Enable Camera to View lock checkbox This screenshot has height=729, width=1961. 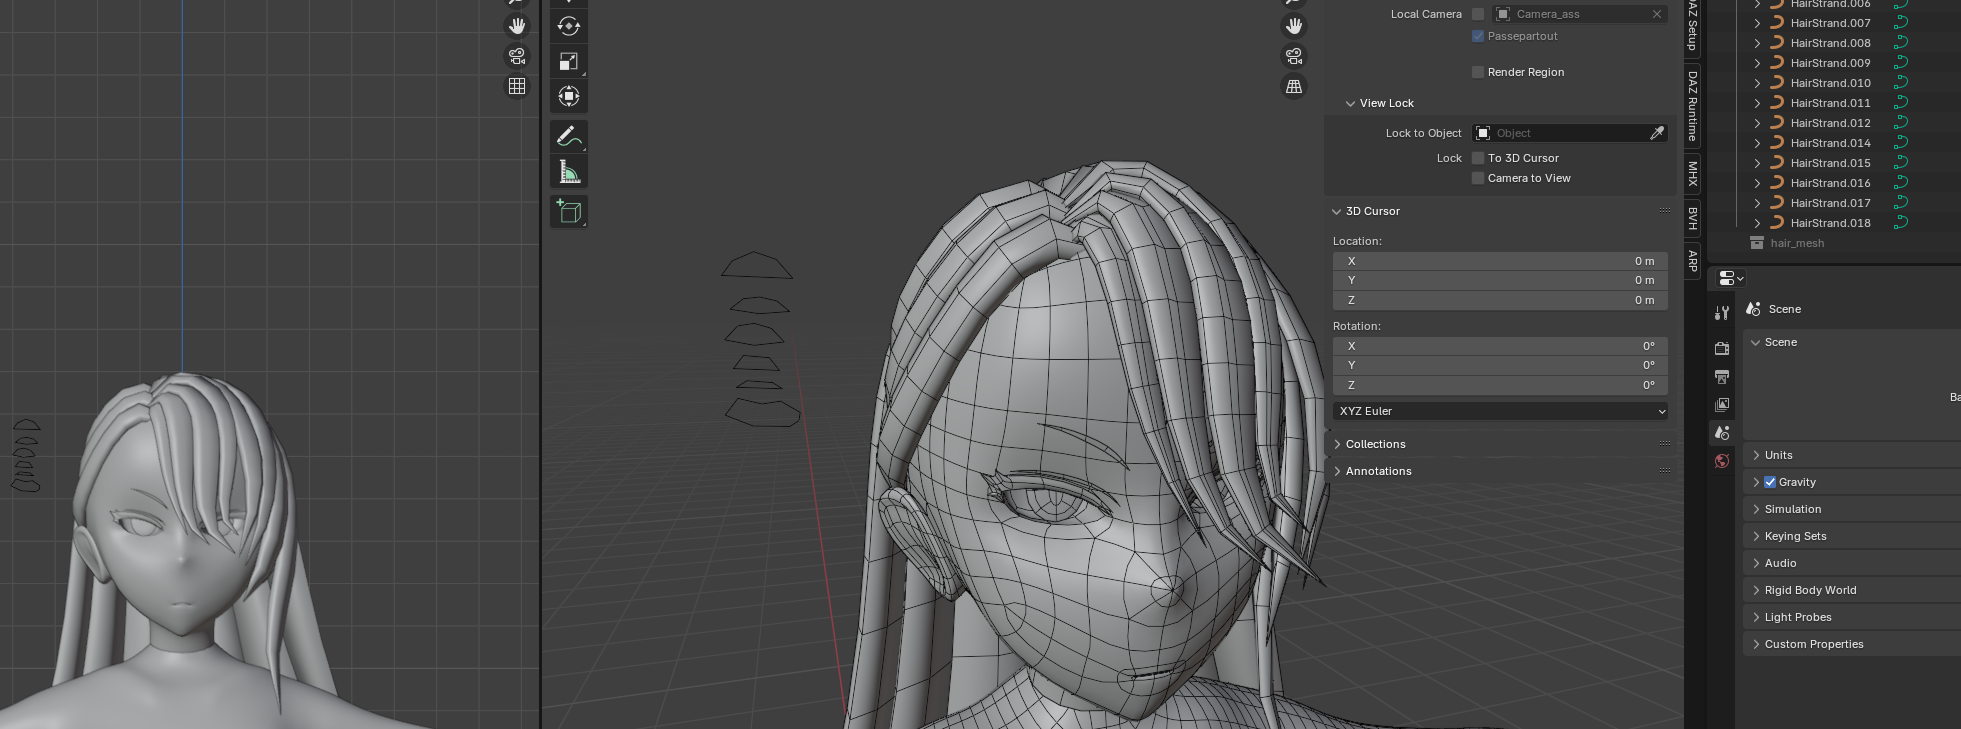[x=1478, y=178]
